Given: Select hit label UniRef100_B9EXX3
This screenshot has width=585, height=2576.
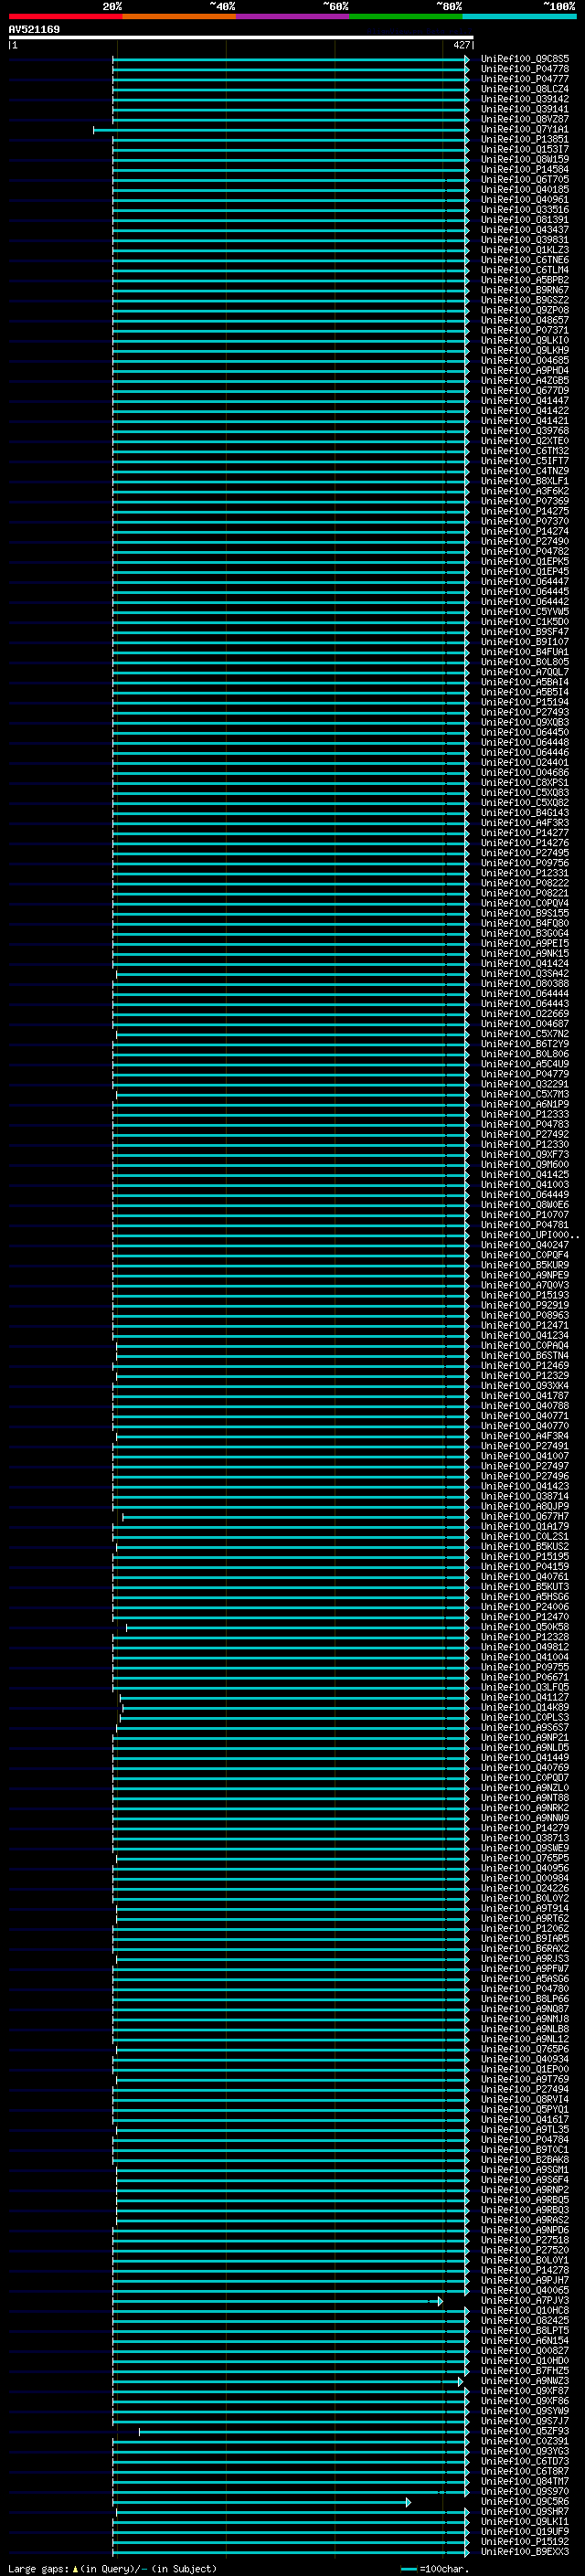Looking at the screenshot, I should (x=525, y=2551).
